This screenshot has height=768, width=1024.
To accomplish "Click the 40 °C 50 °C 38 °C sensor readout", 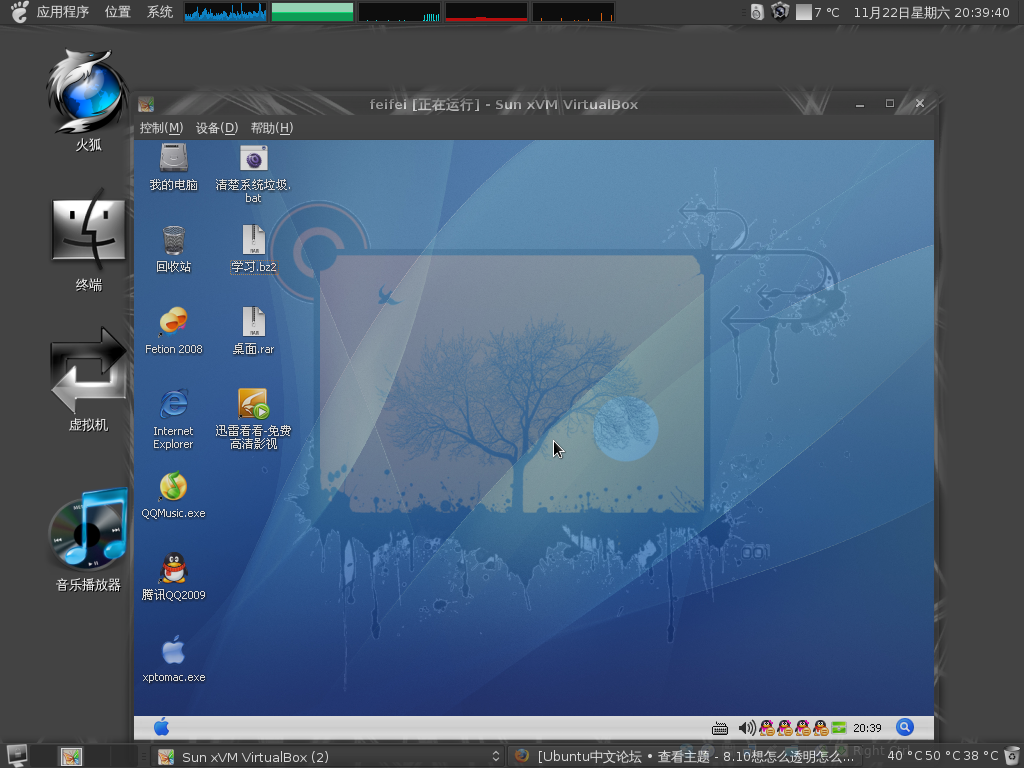I will click(x=943, y=756).
